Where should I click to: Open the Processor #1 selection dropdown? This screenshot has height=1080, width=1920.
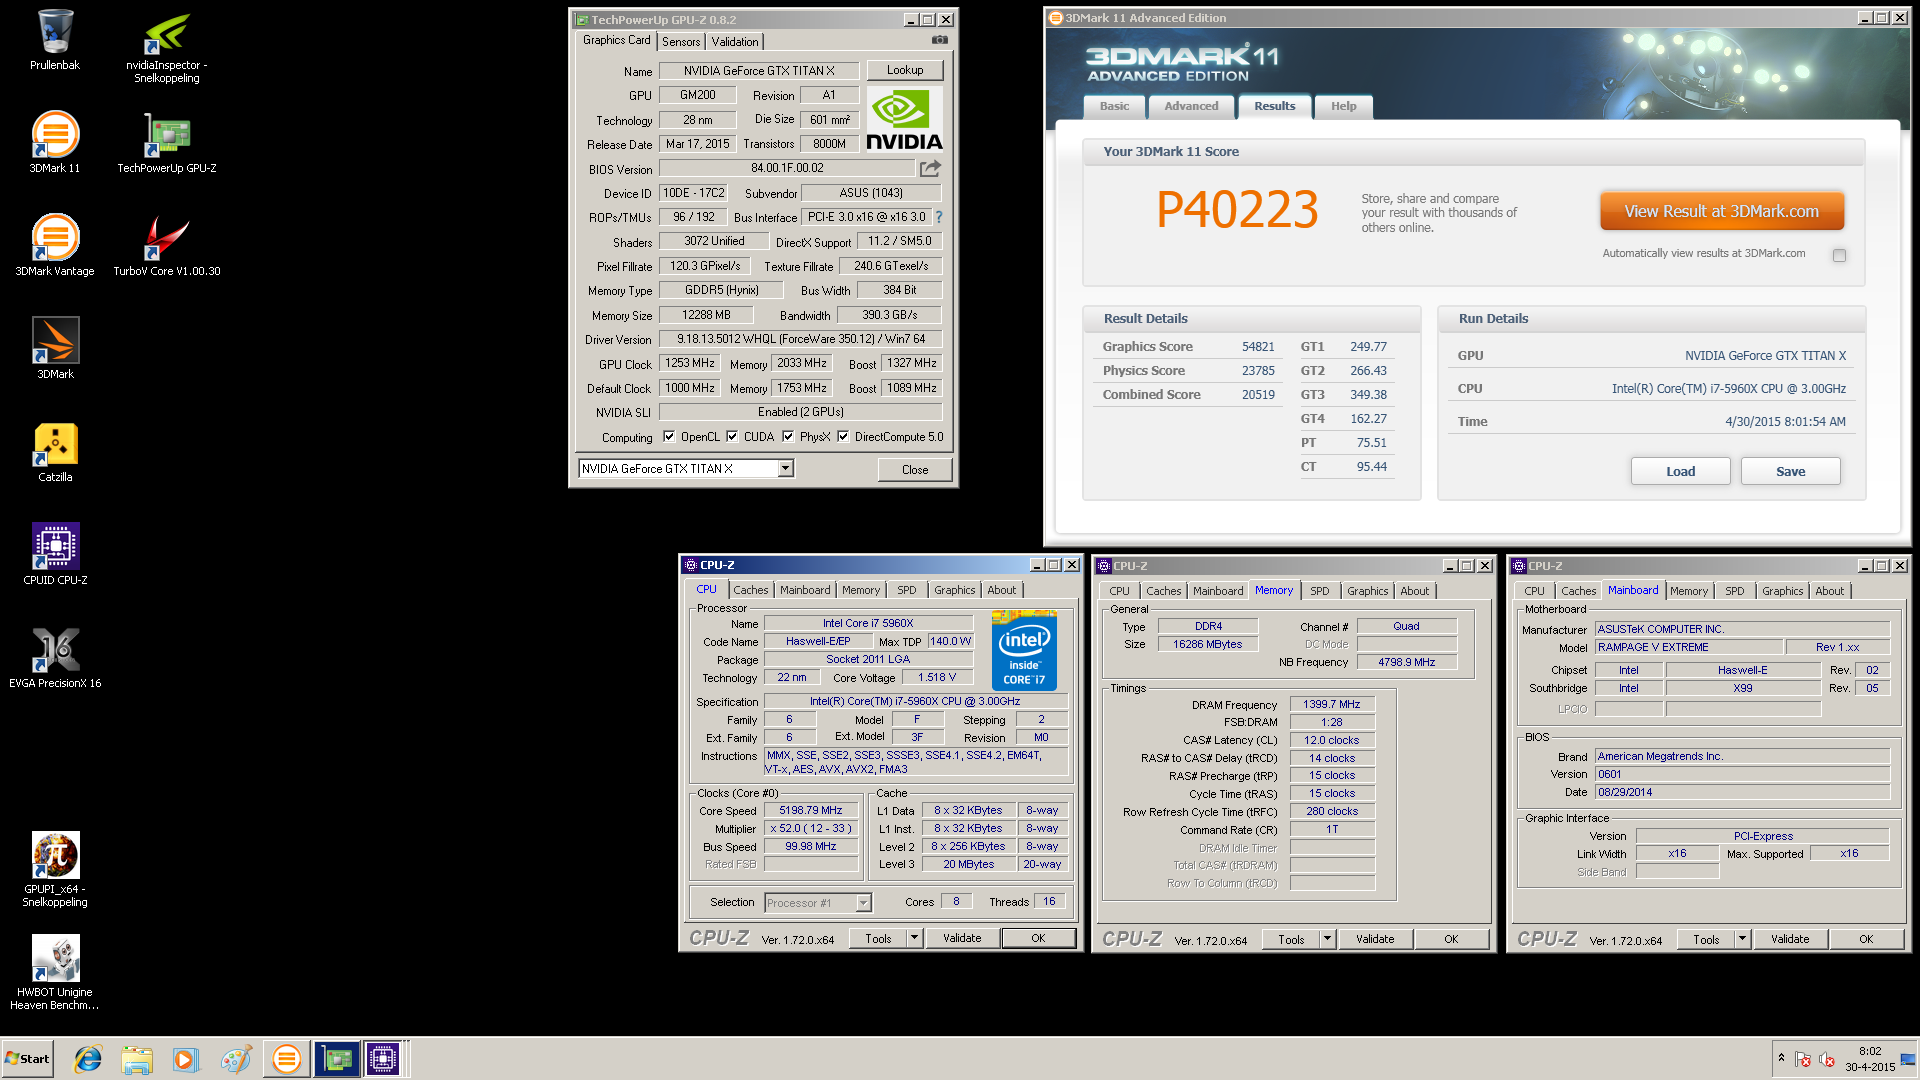click(x=864, y=903)
